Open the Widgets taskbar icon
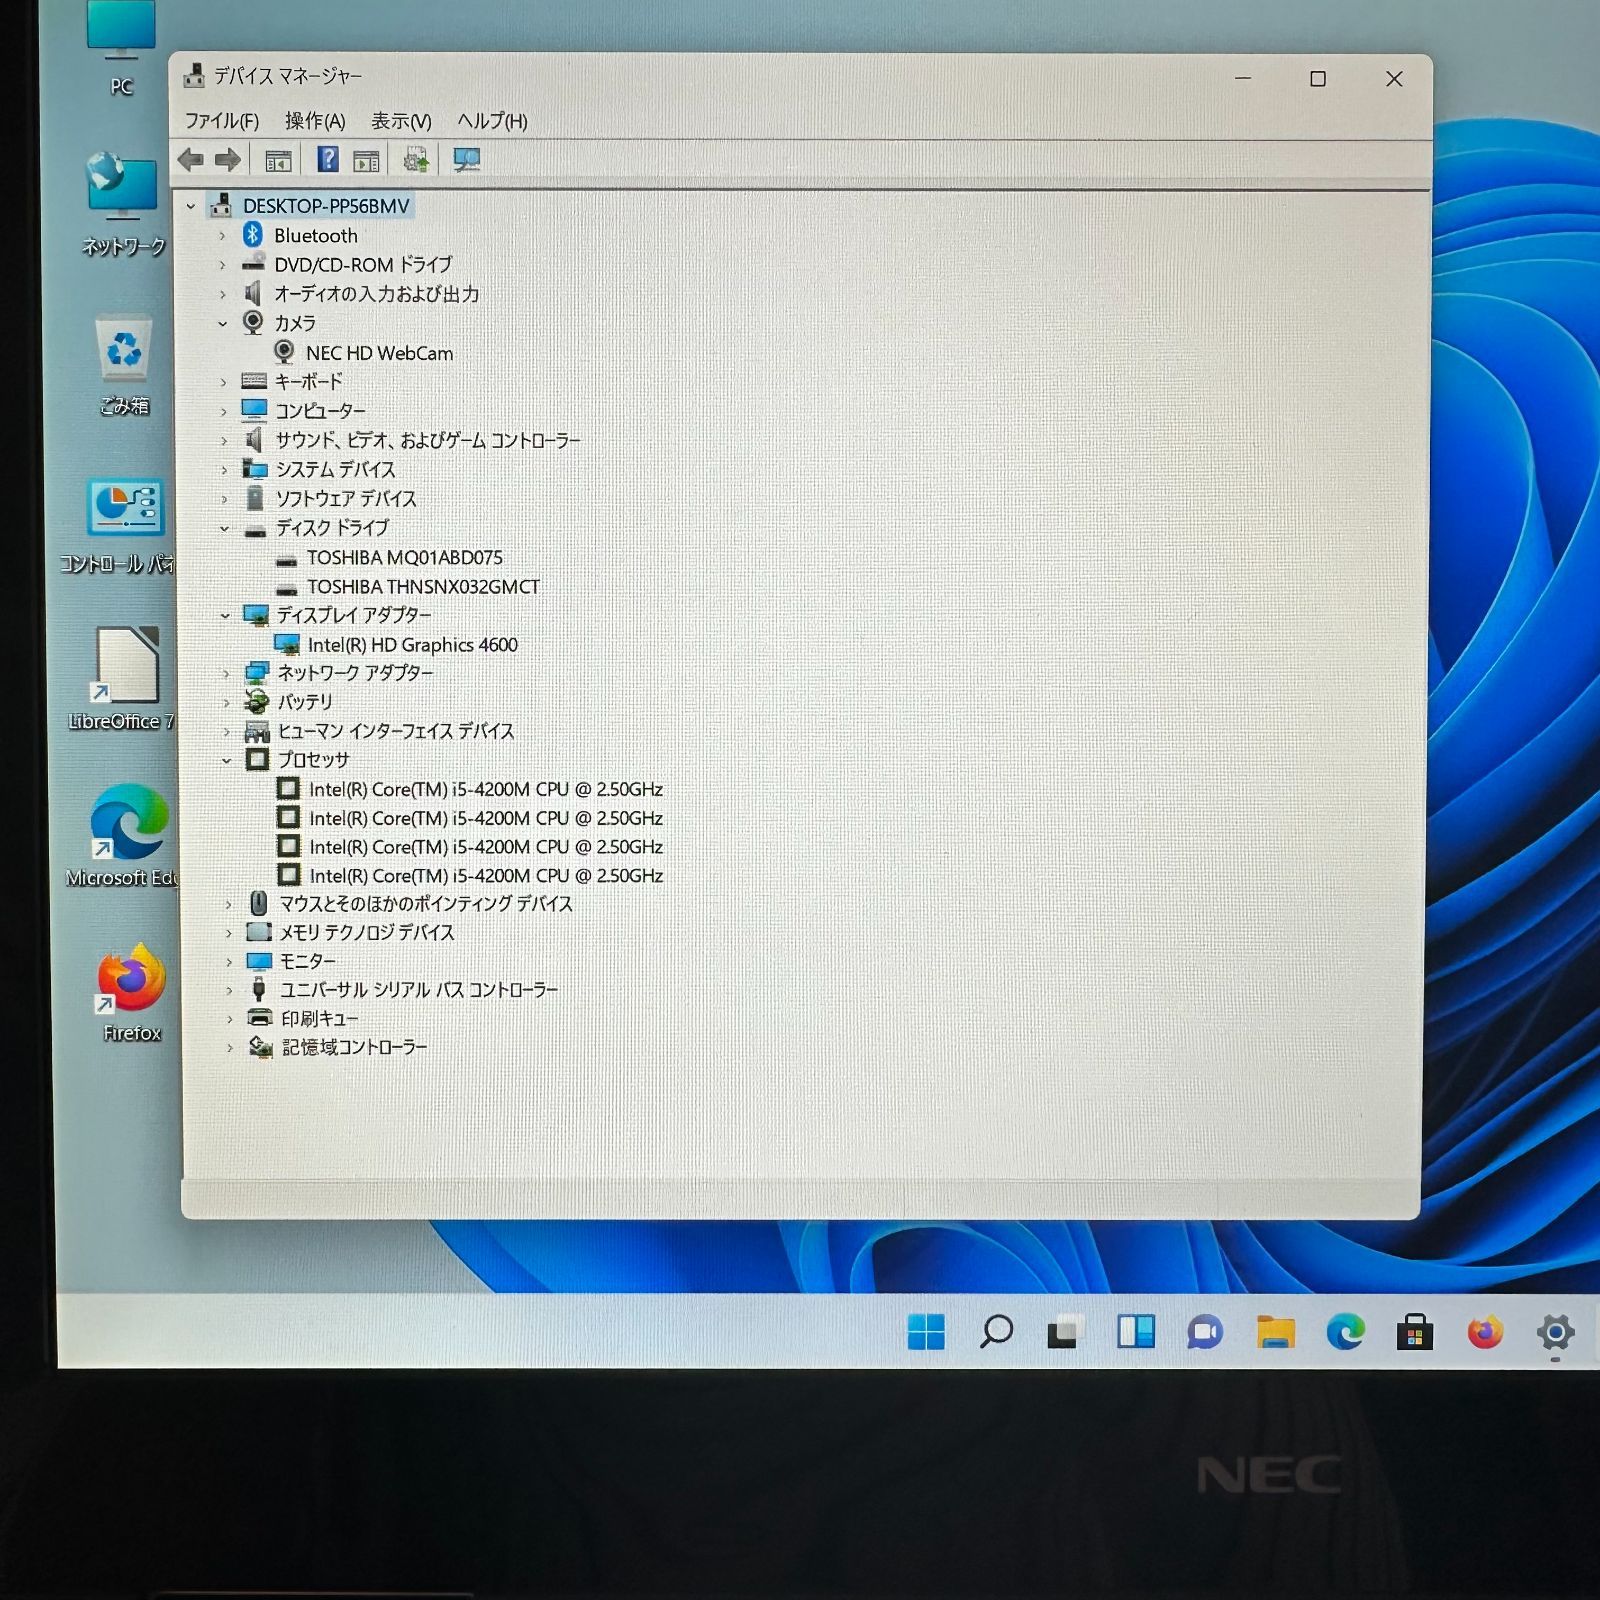Screen dimensions: 1600x1600 point(1135,1331)
